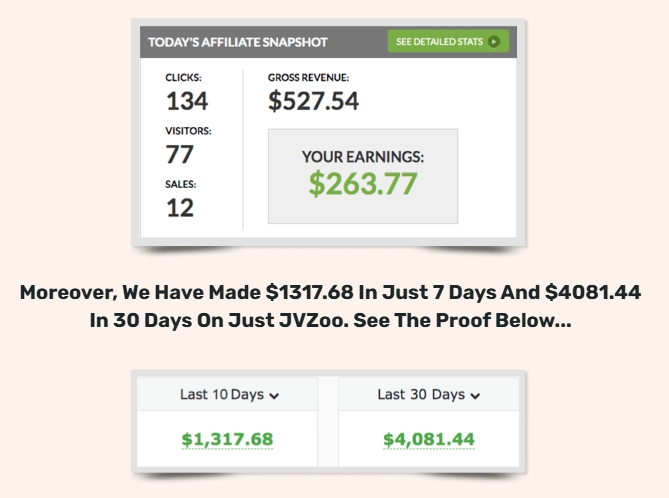Click the Sales count 12

[x=180, y=208]
